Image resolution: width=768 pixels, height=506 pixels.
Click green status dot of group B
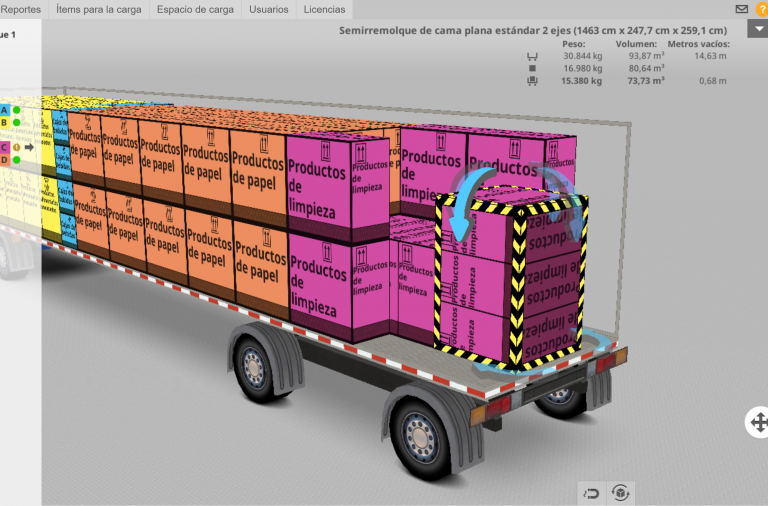[17, 122]
